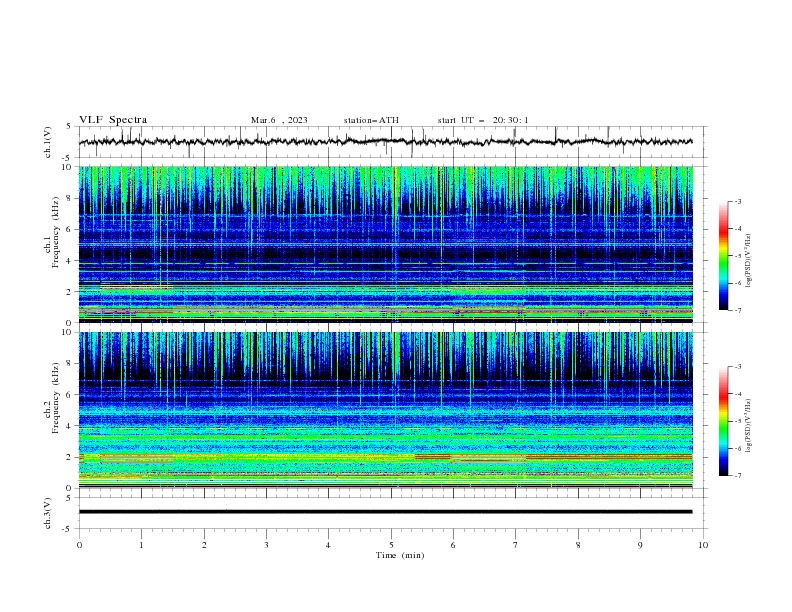
Task: Click the "-7" label on ch.2 color bar
Action: pos(737,475)
